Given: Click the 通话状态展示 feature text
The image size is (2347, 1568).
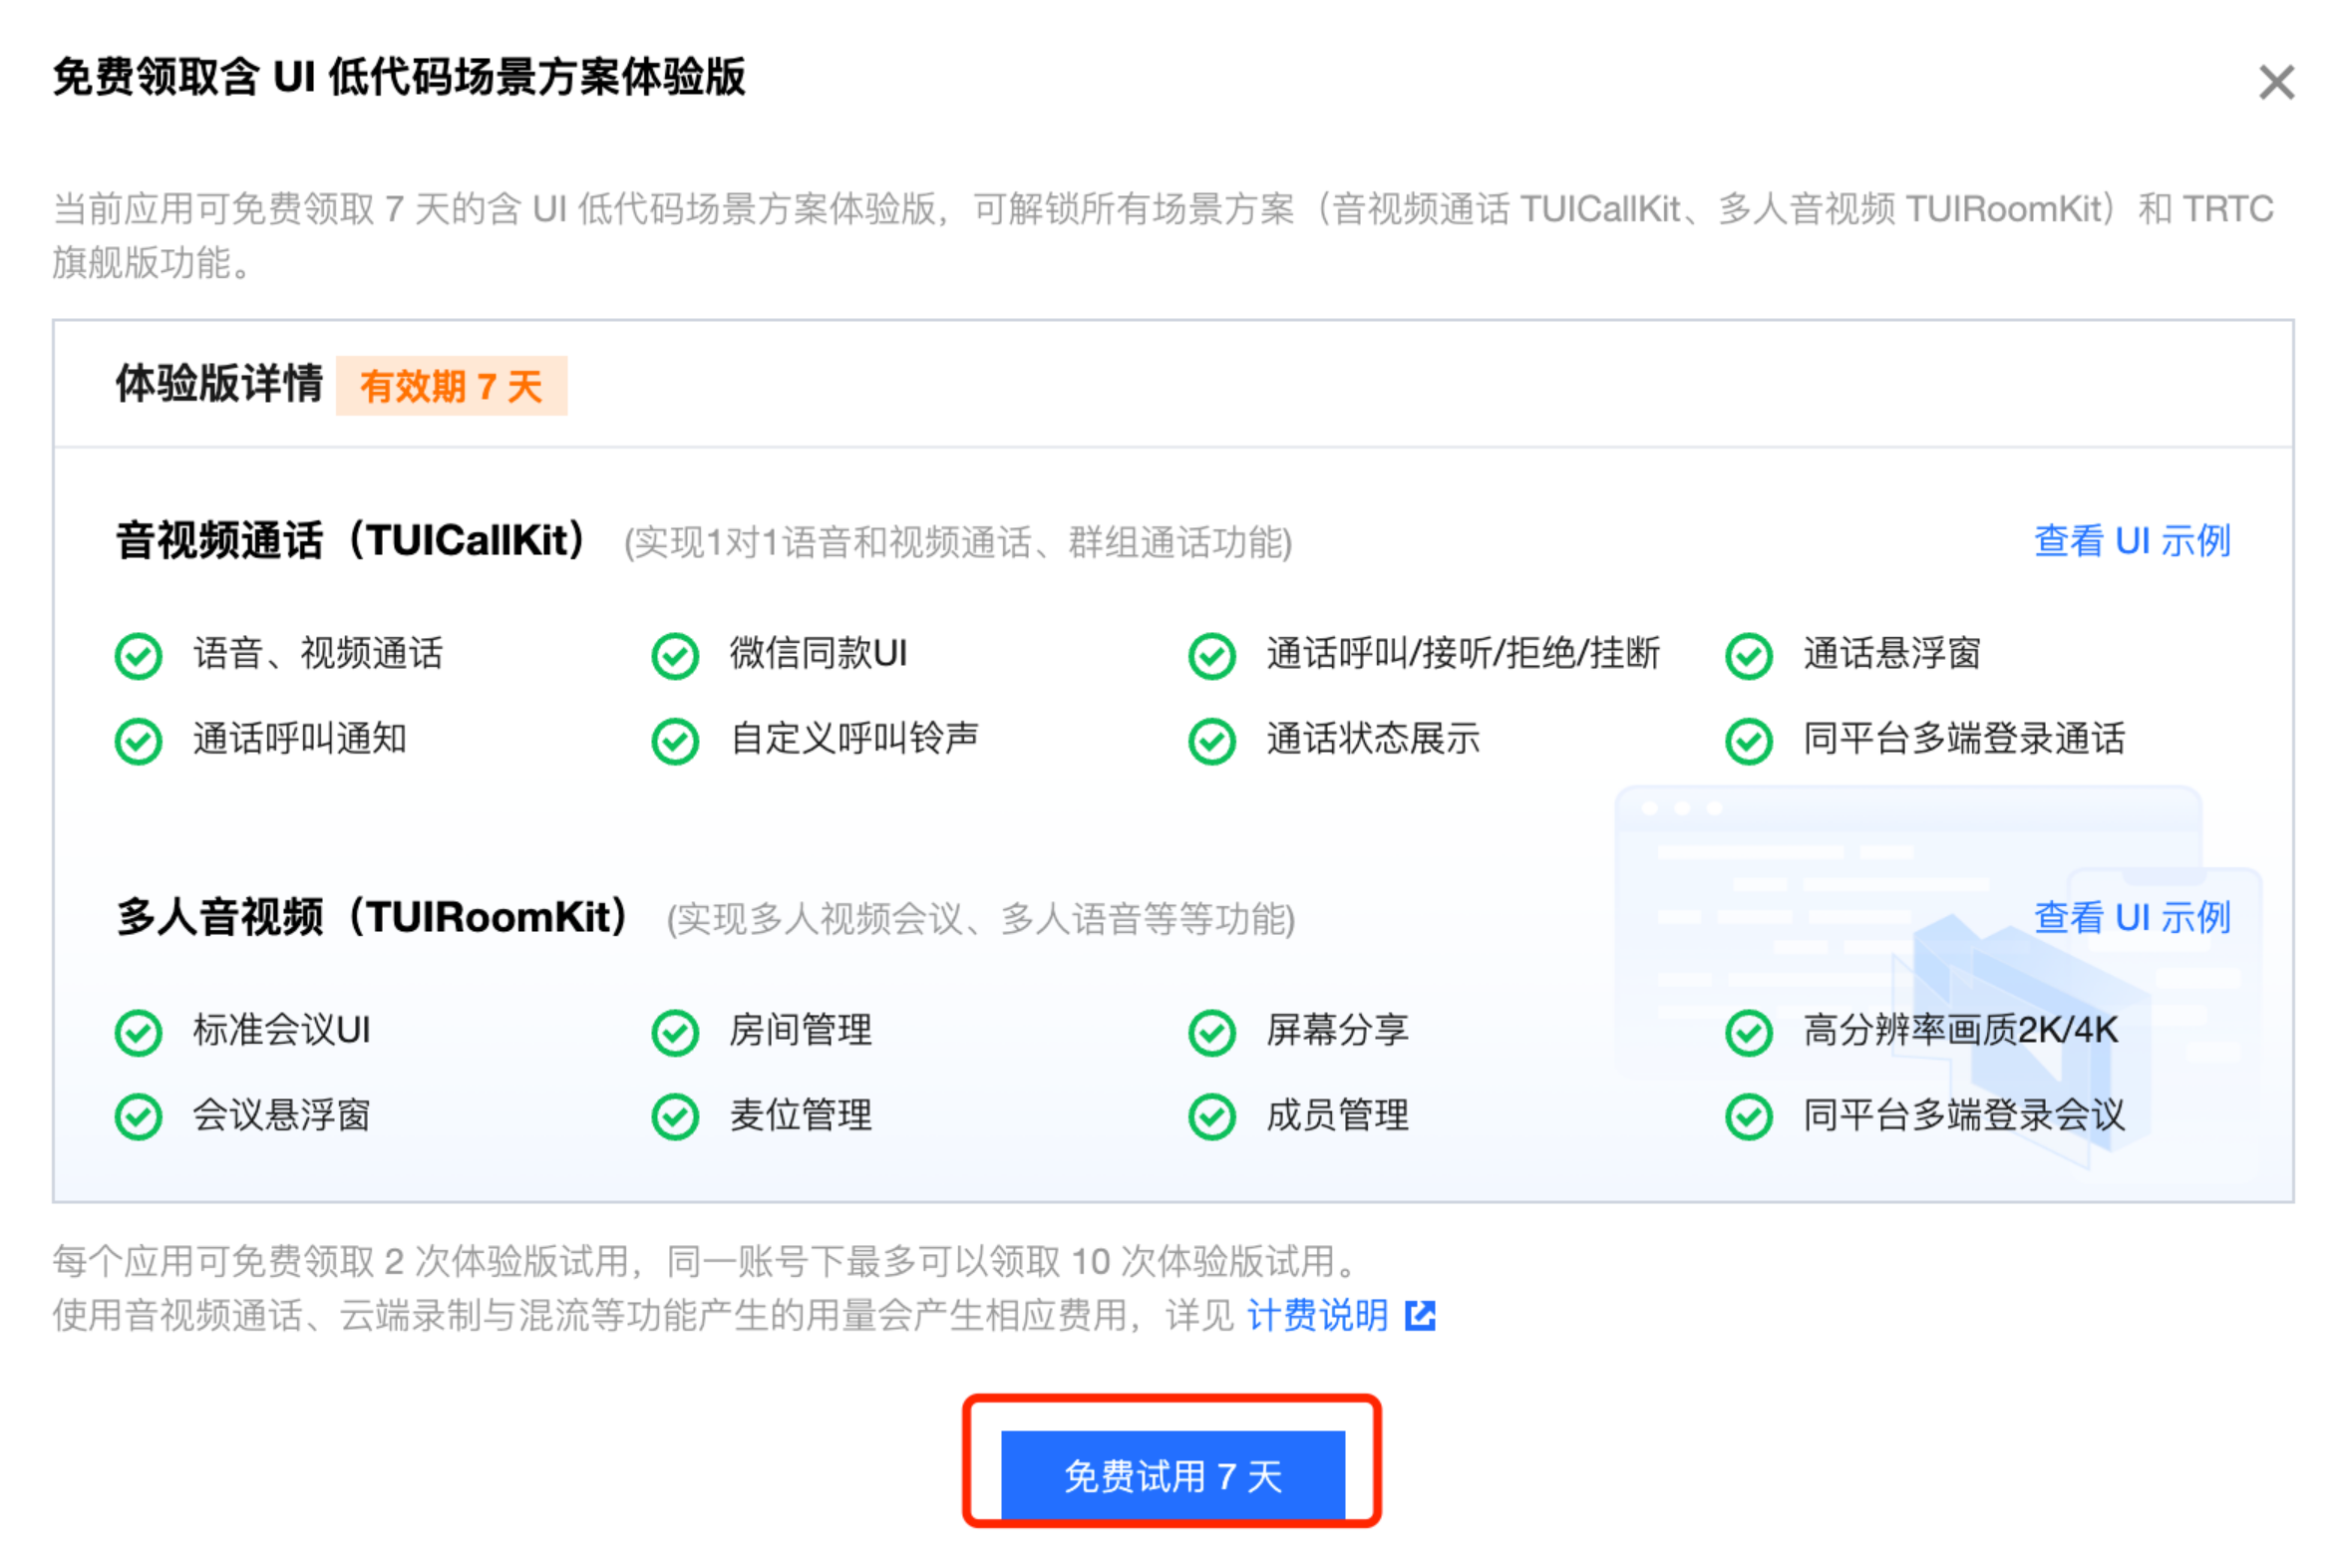Looking at the screenshot, I should coord(1373,739).
